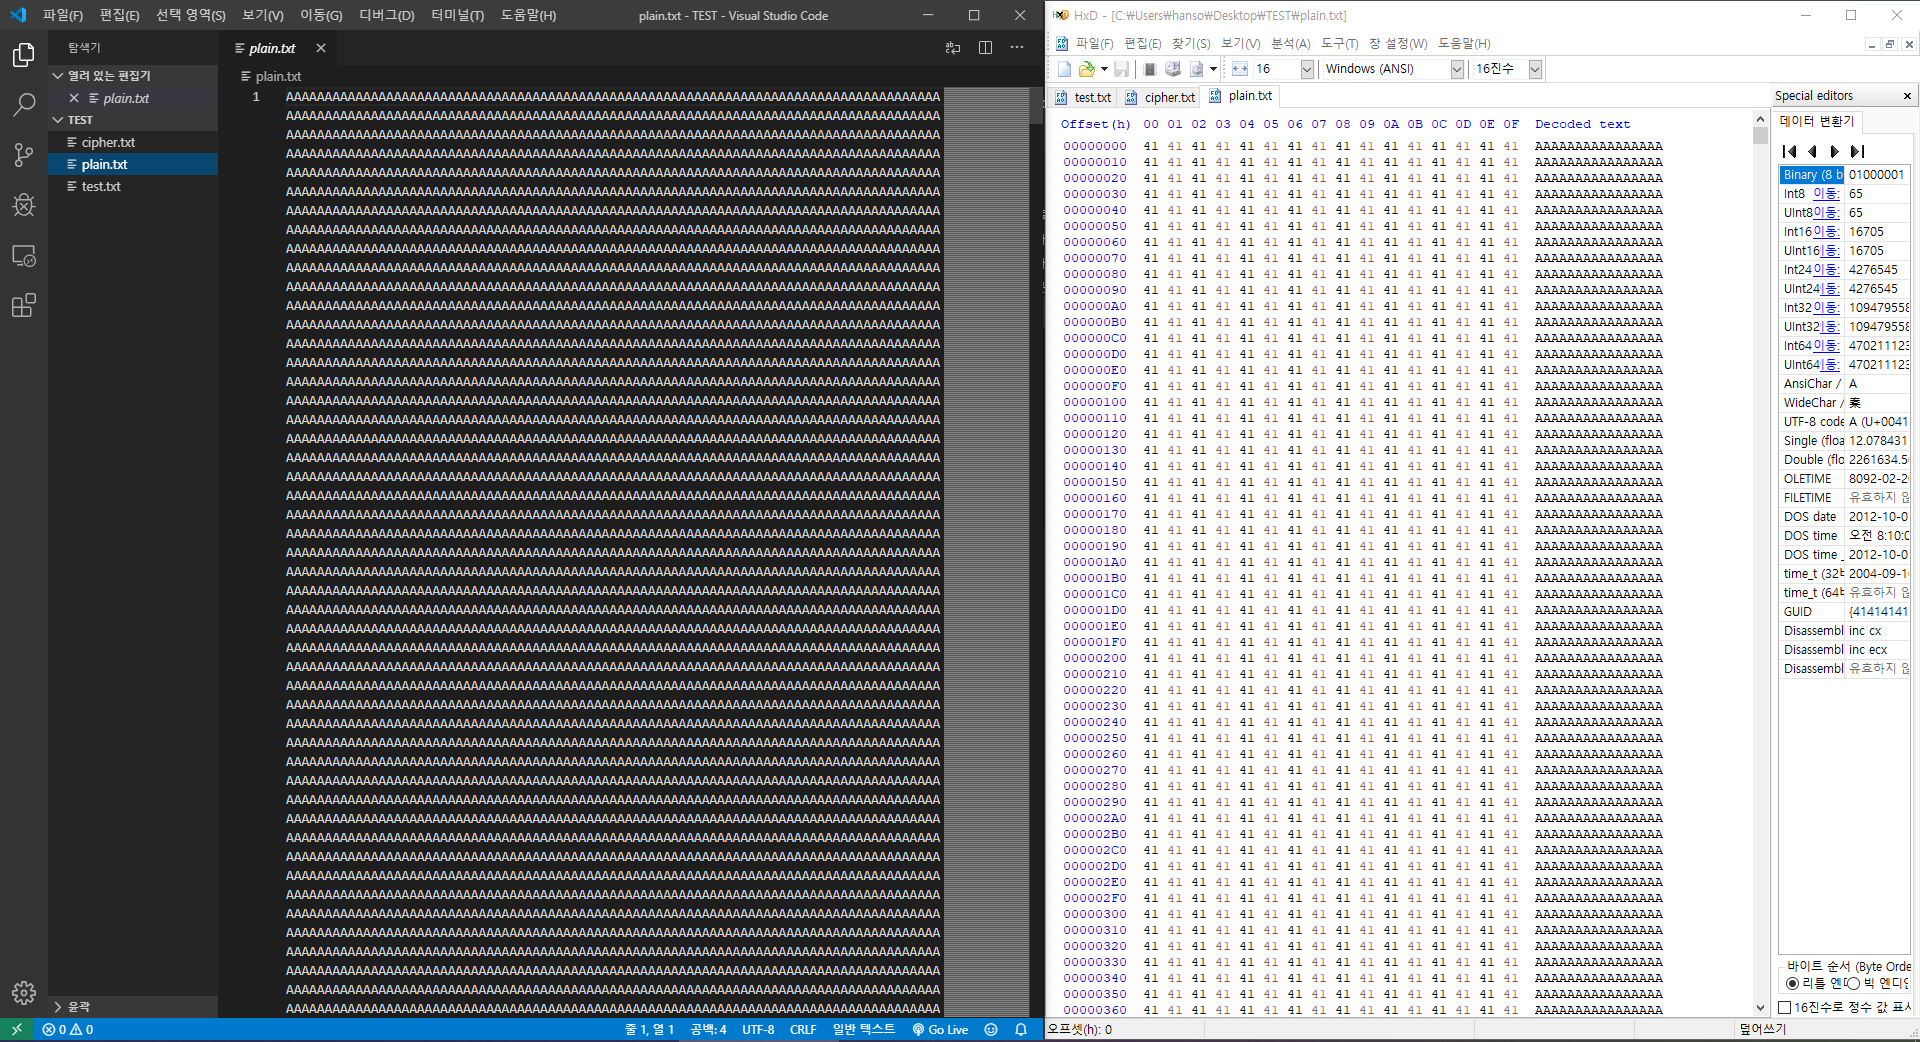Click Int8 이동 link

(x=1826, y=194)
